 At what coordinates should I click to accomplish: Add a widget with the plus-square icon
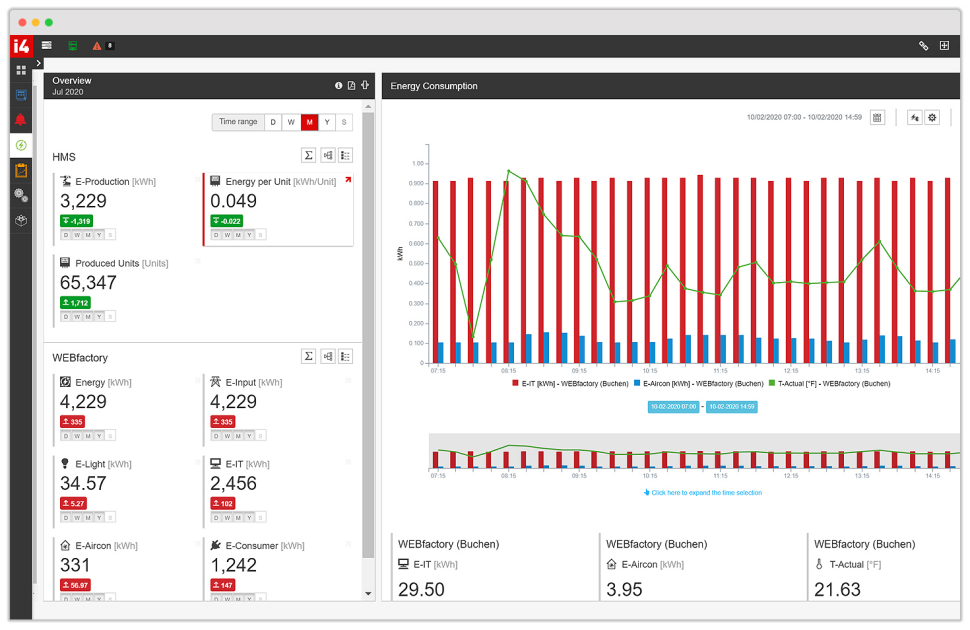(944, 46)
